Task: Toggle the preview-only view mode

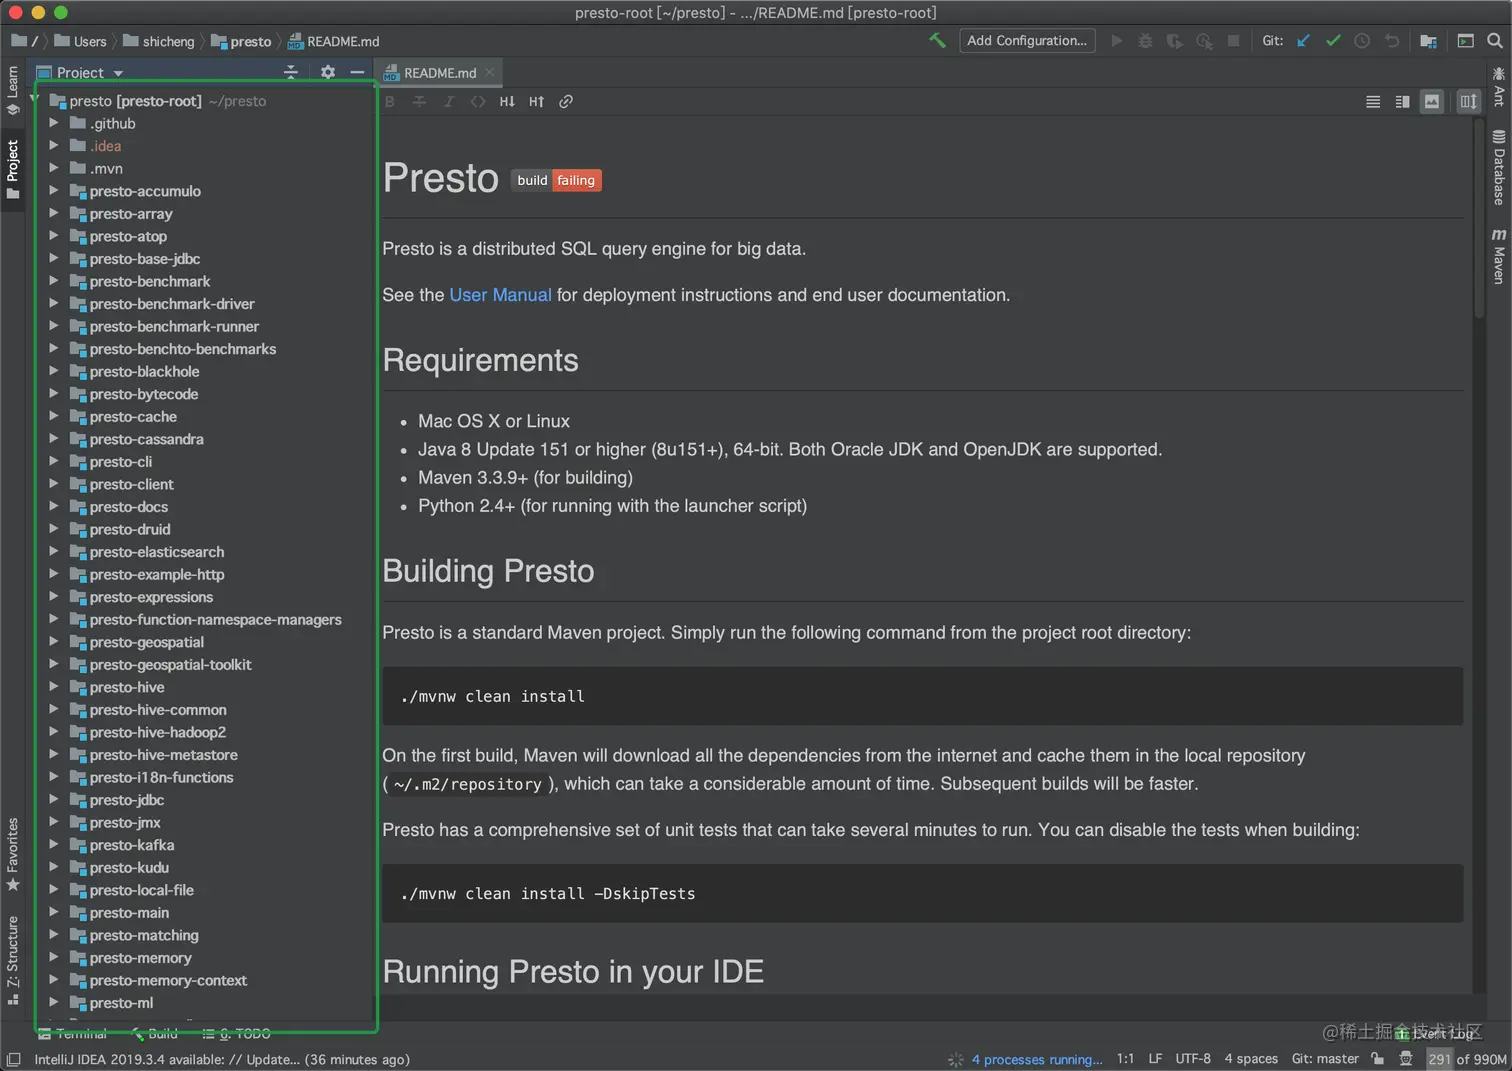Action: click(x=1432, y=102)
